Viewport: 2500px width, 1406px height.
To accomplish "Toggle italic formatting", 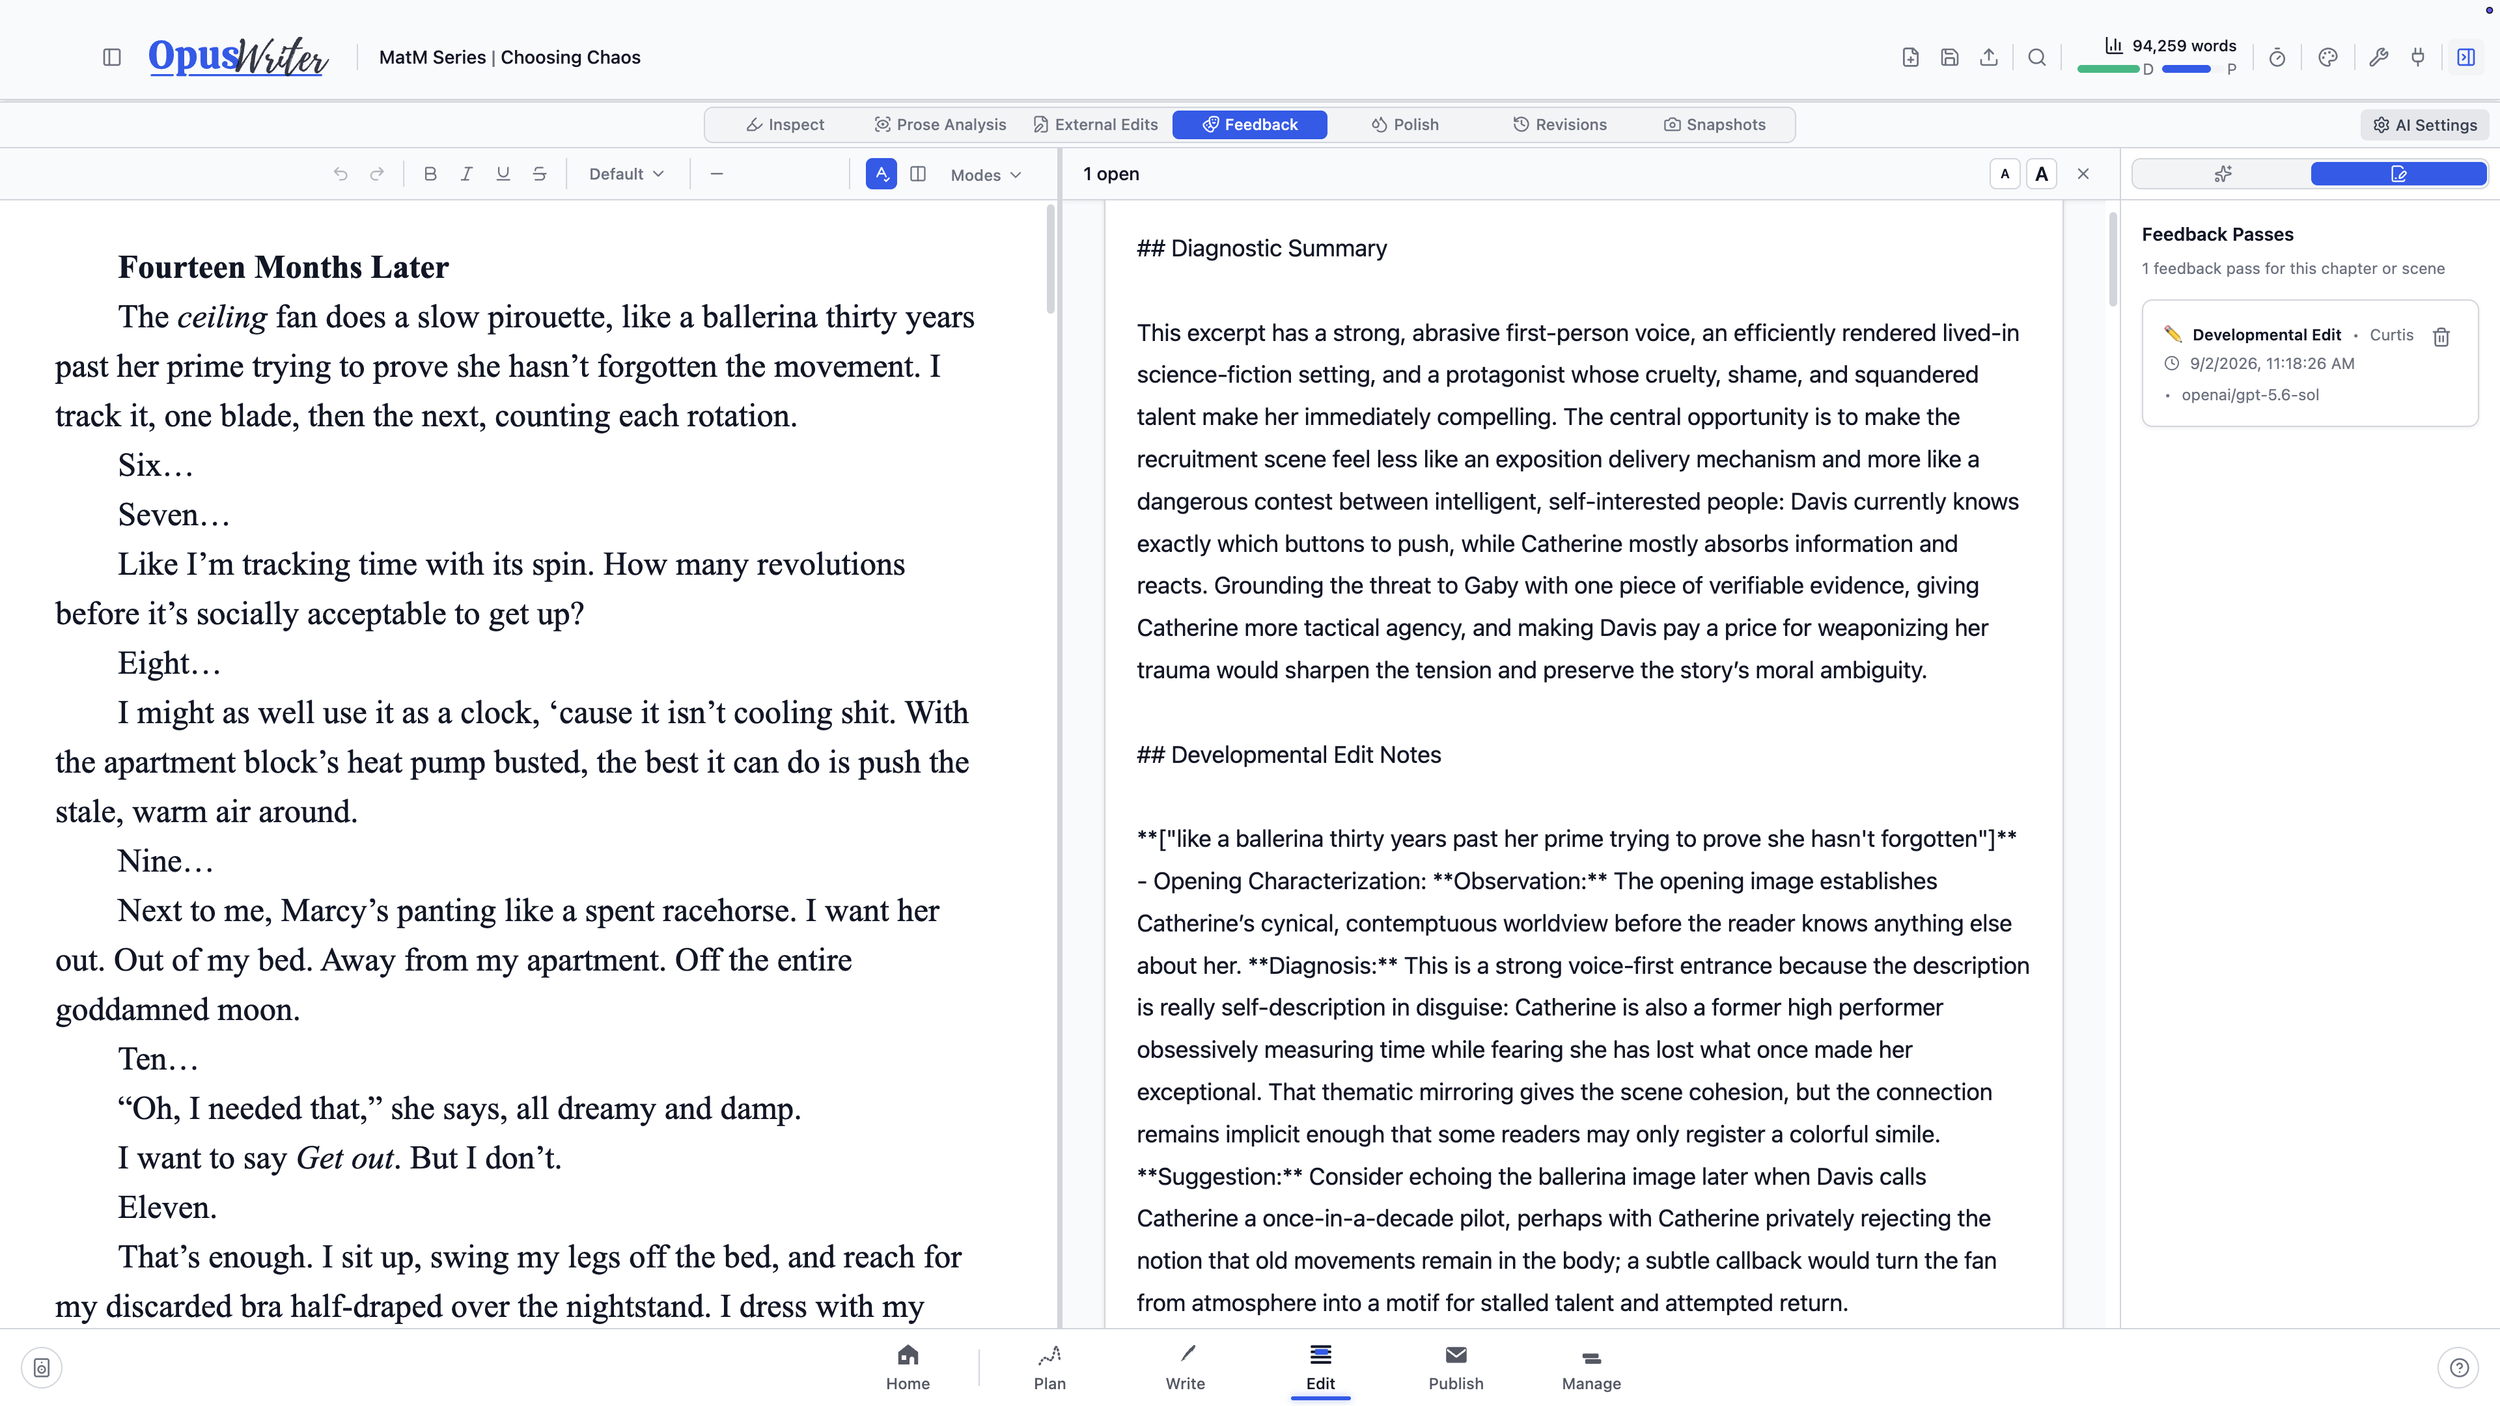I will pyautogui.click(x=466, y=174).
